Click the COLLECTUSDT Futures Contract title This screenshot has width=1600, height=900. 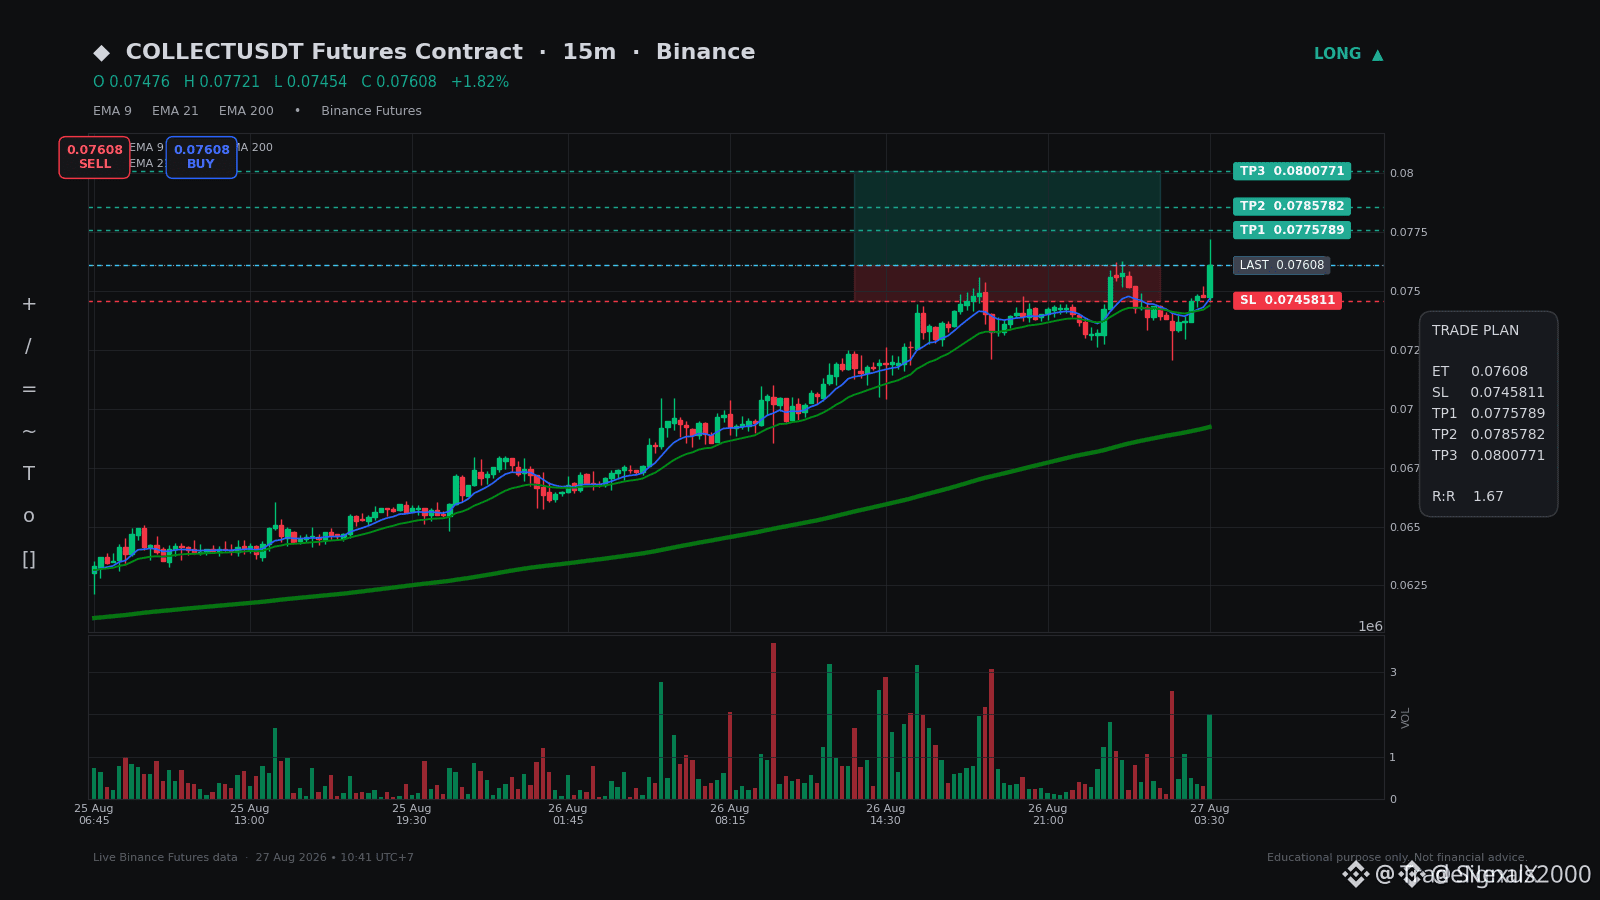324,52
